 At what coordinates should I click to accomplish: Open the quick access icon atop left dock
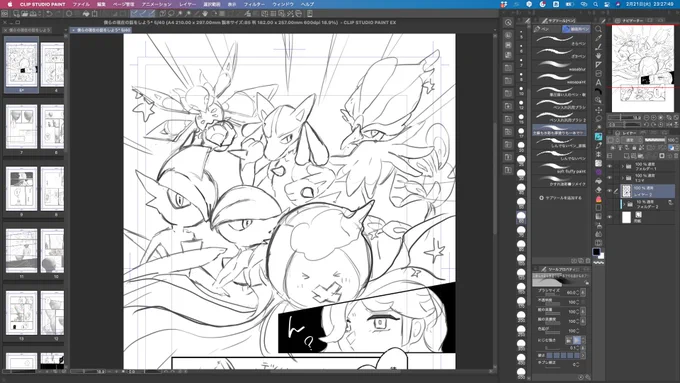click(x=508, y=22)
